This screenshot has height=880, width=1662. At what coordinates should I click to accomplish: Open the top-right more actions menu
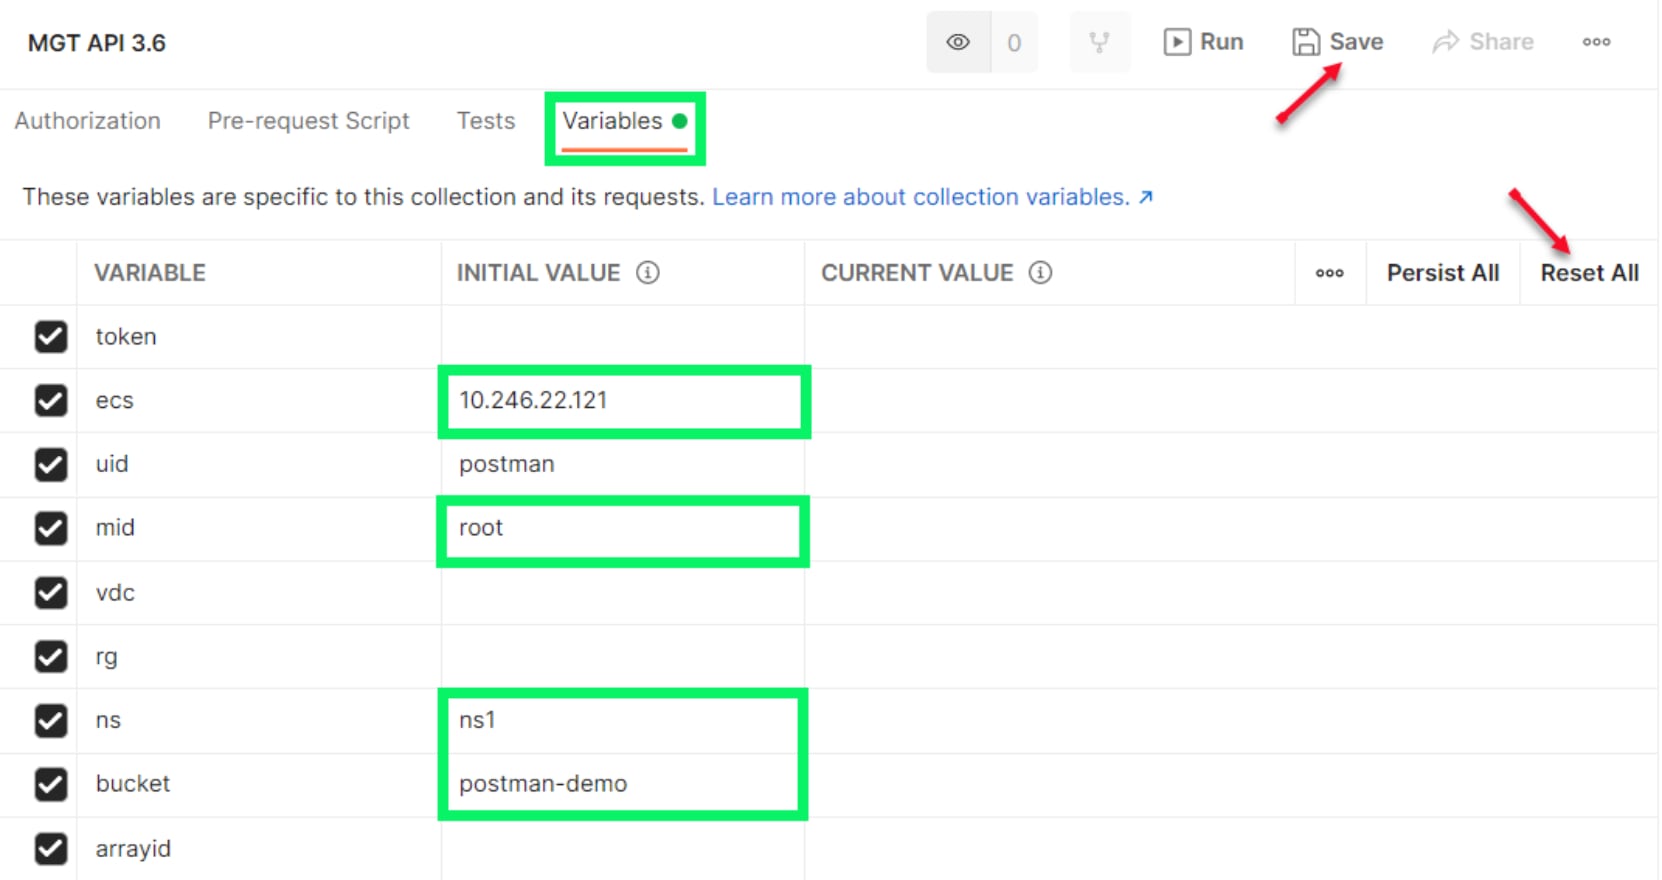pos(1596,42)
